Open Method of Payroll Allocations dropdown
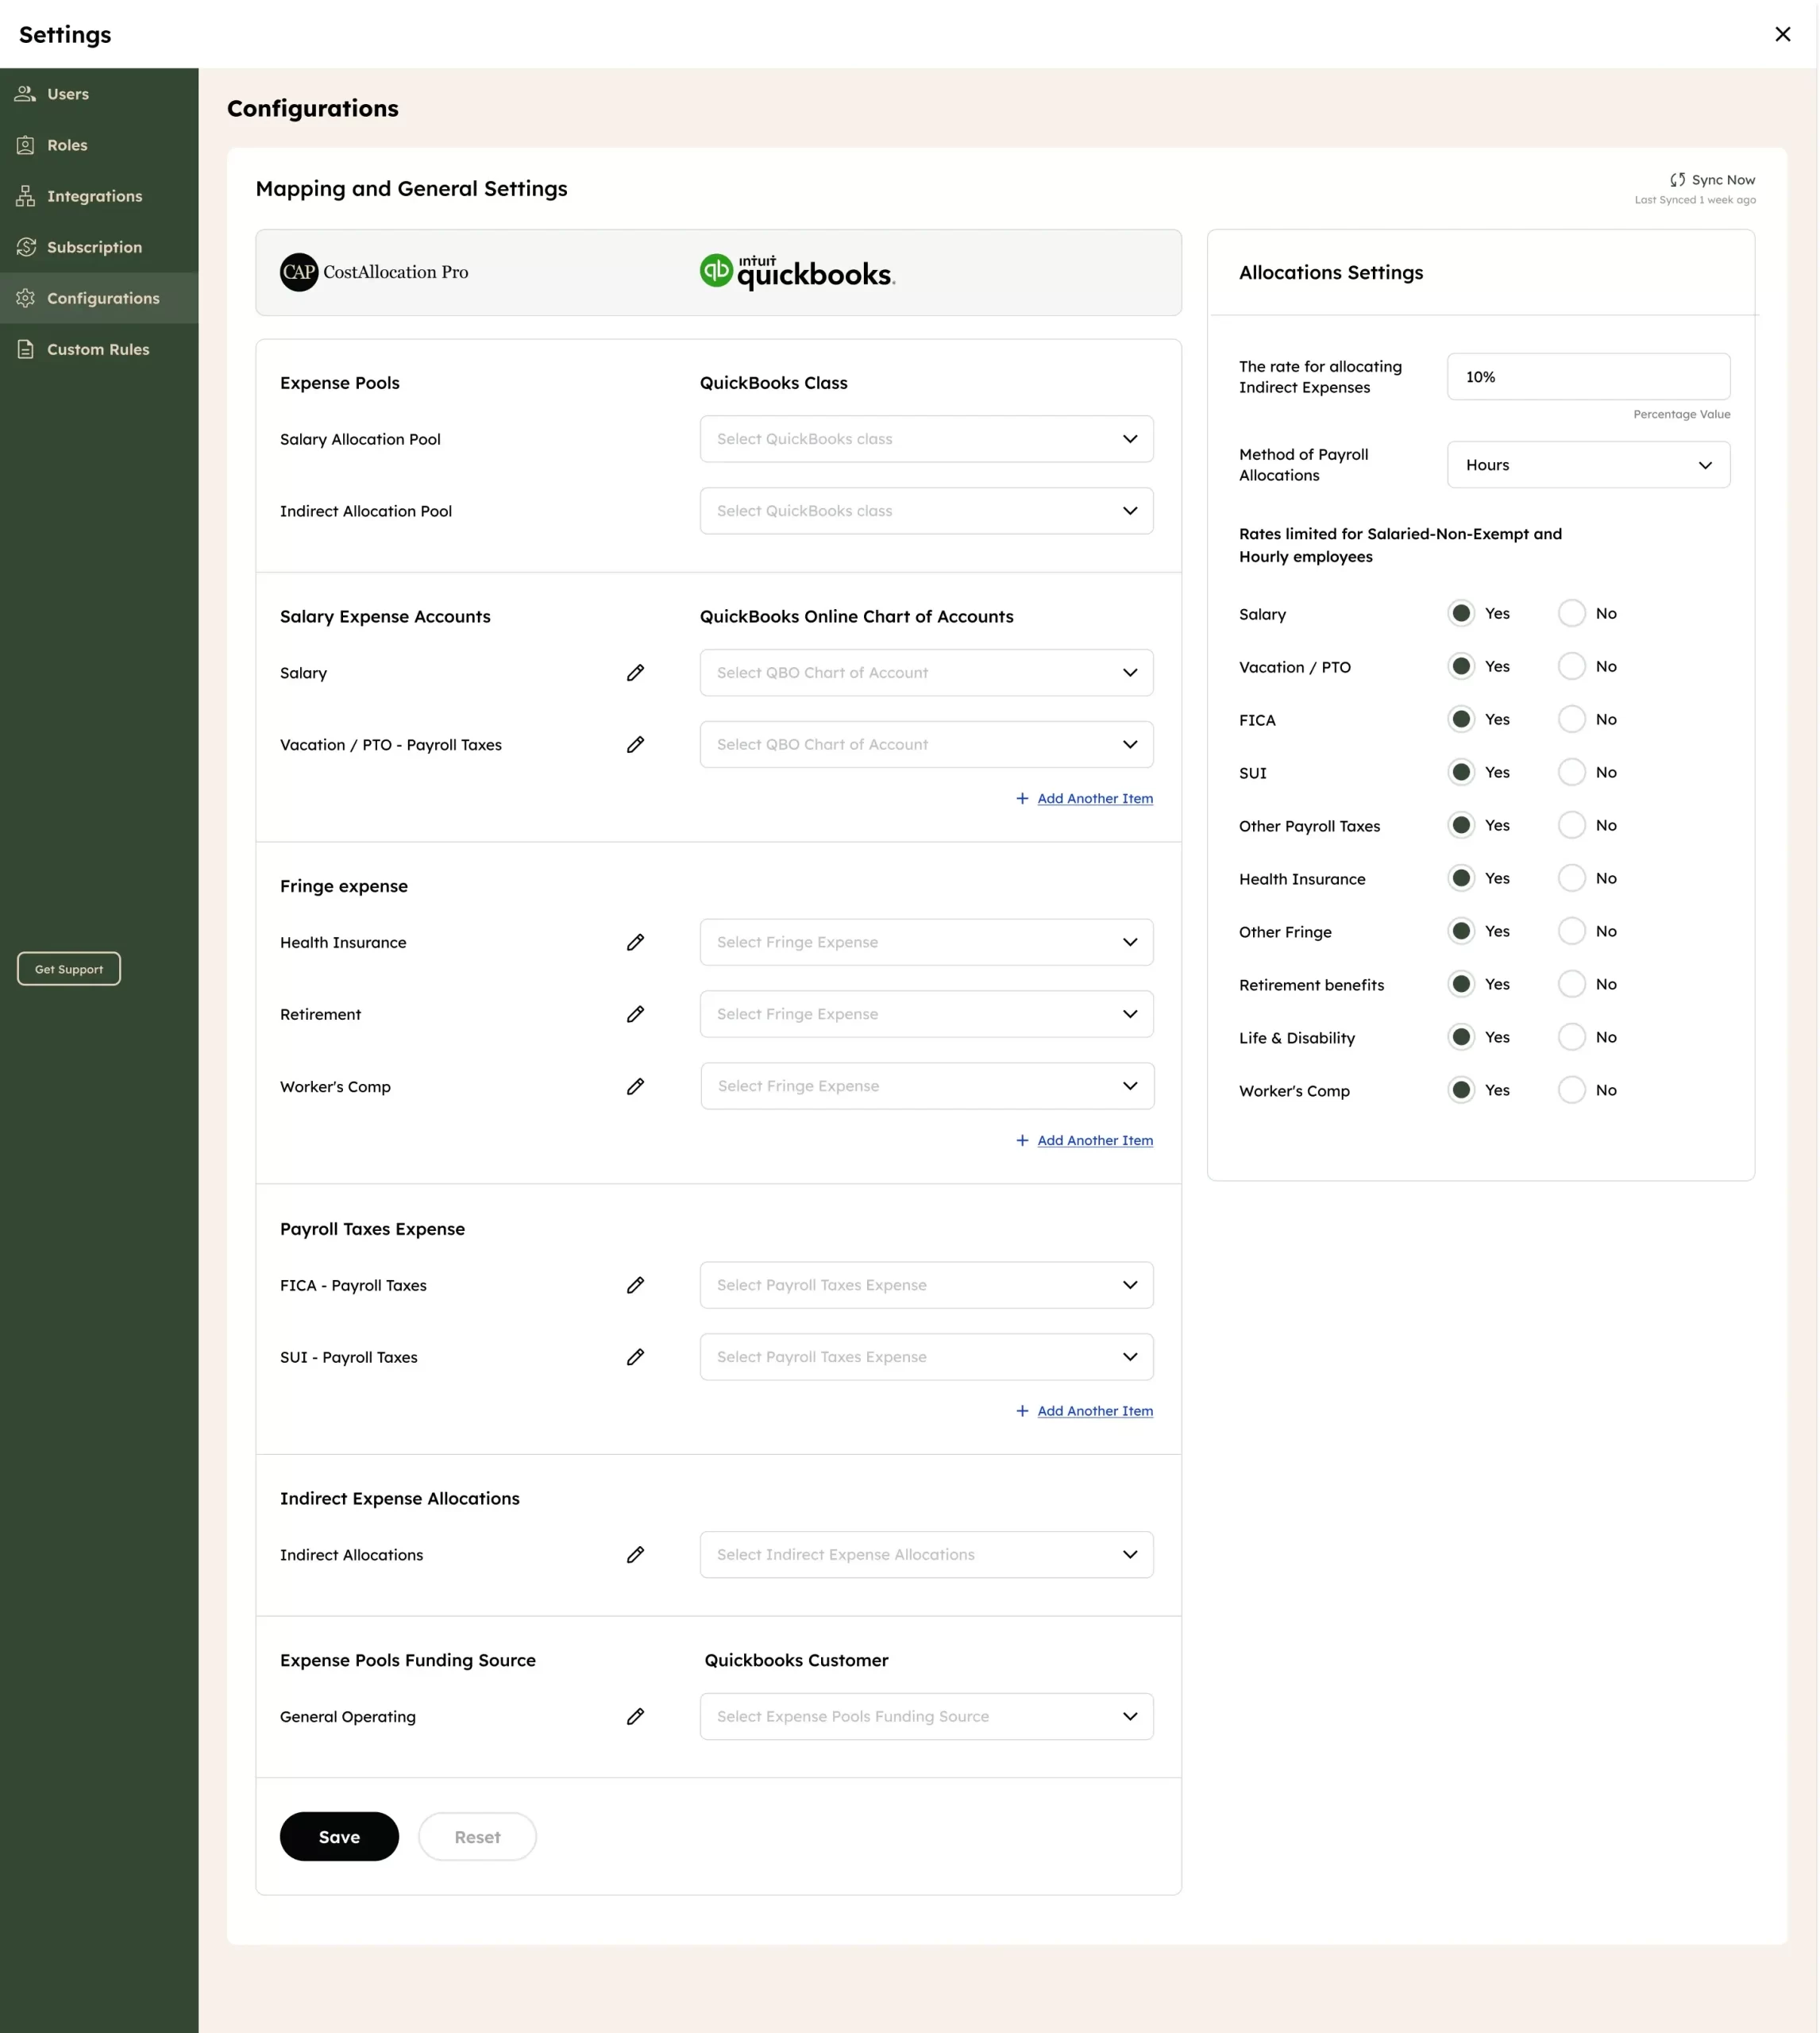 tap(1588, 465)
